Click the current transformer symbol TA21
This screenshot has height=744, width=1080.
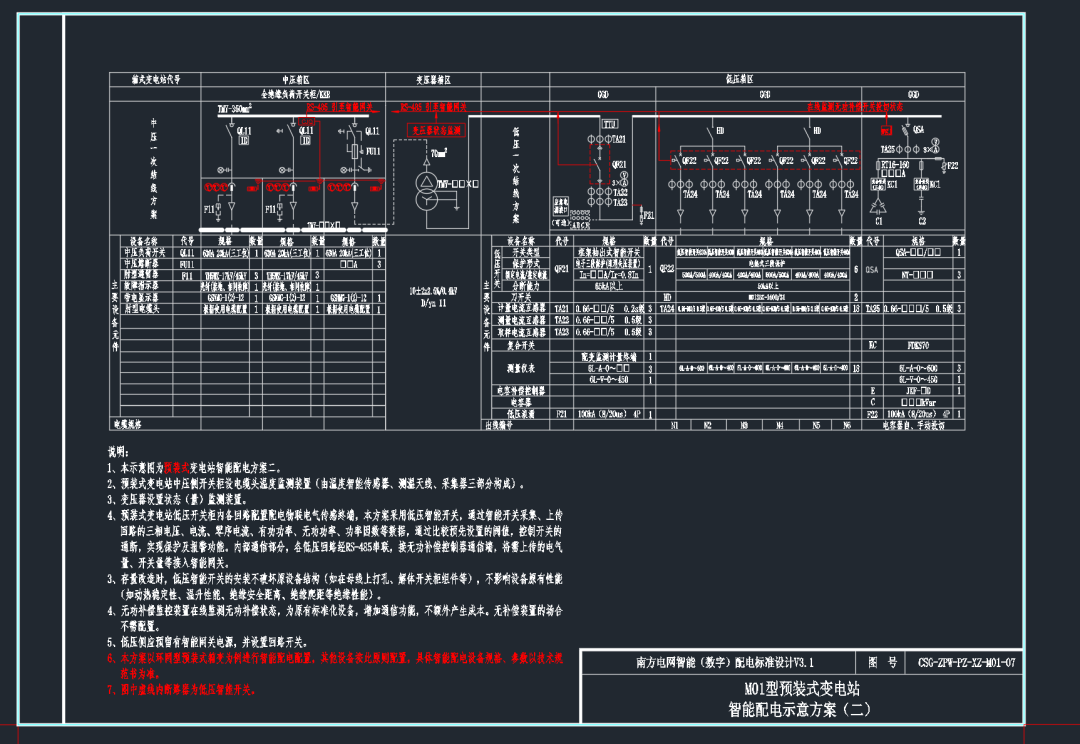tap(599, 138)
